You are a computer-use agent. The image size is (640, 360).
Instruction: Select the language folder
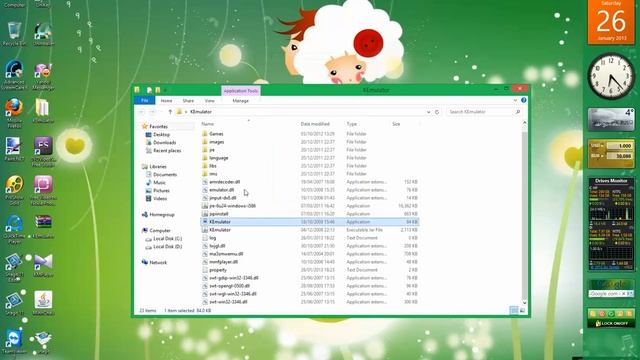click(309, 158)
